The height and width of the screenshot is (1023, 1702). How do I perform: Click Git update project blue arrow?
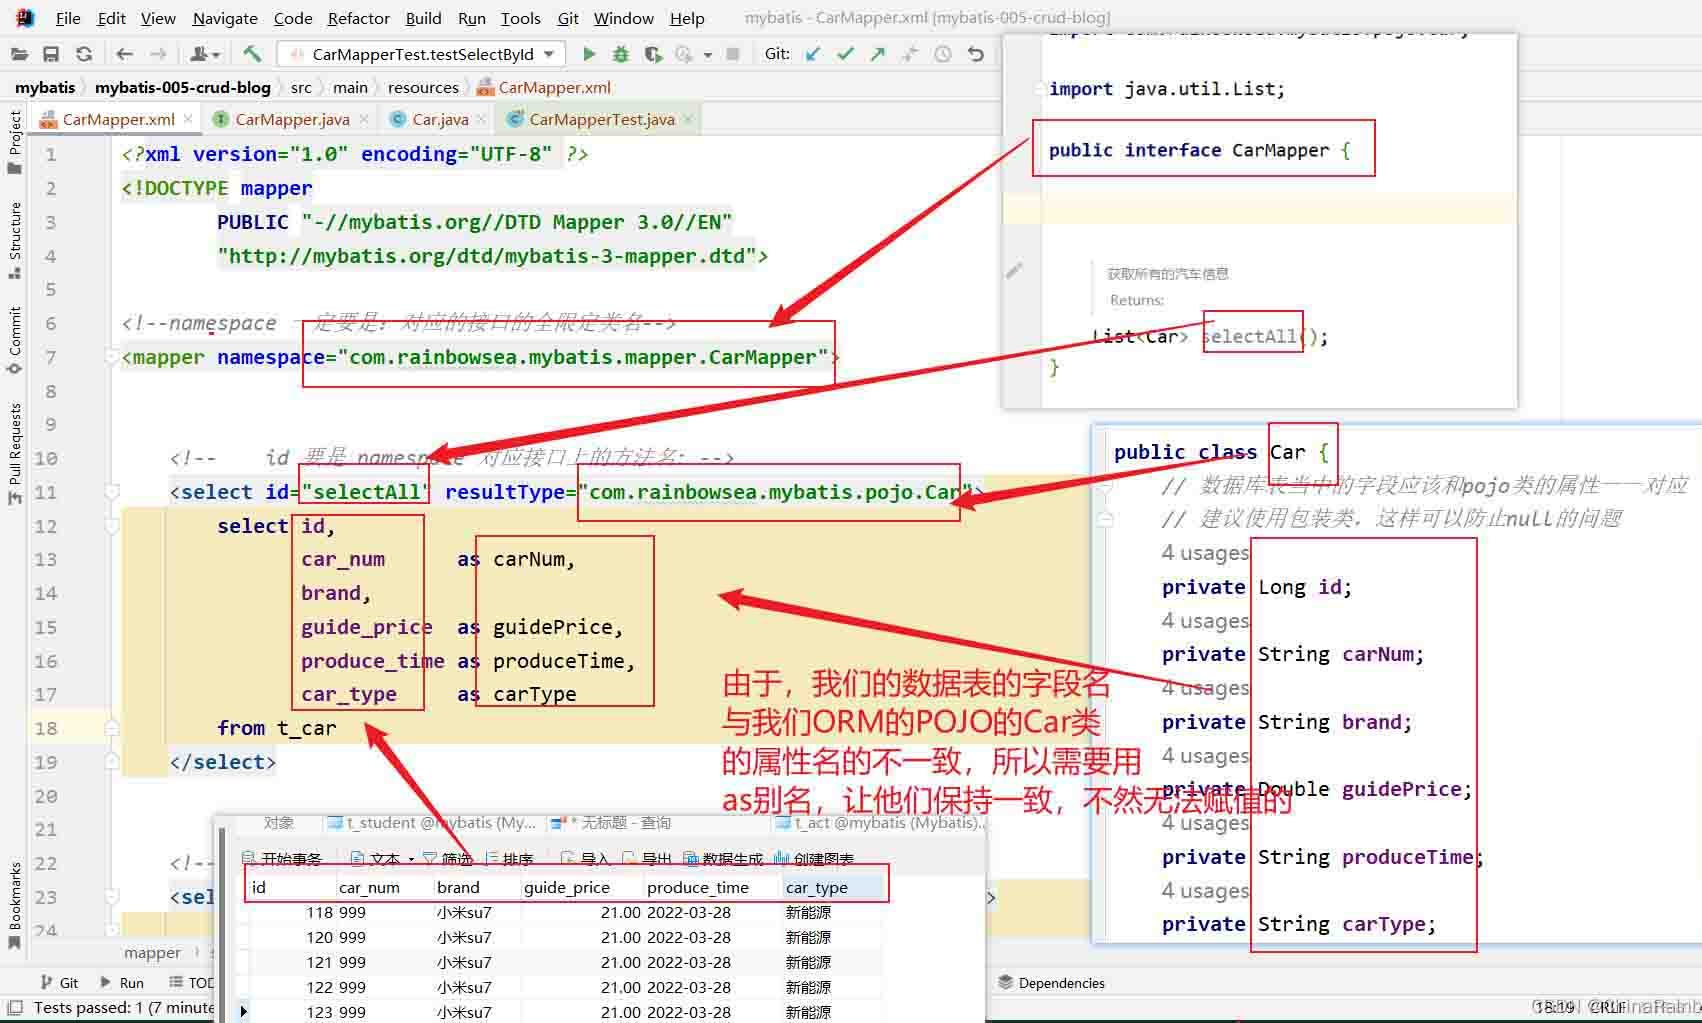click(x=813, y=54)
